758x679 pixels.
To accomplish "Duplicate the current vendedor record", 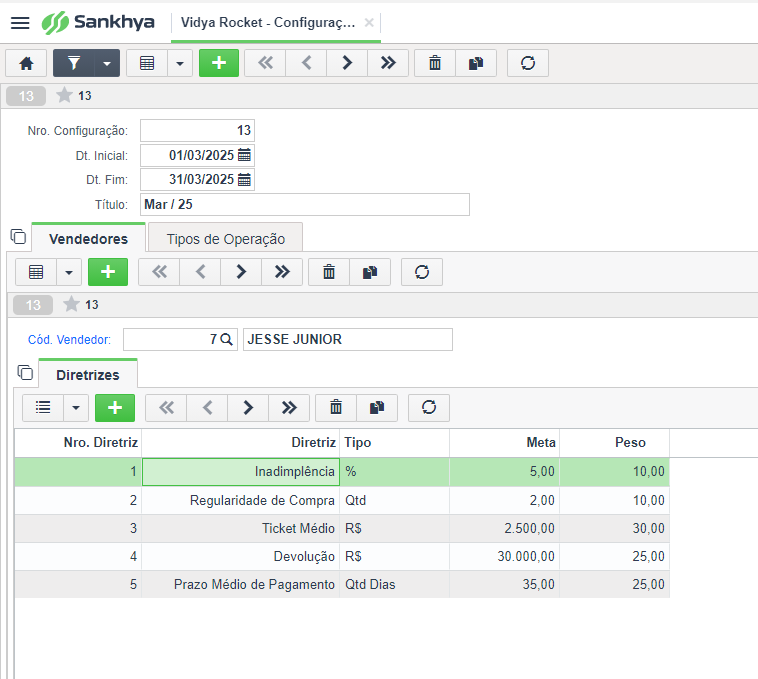I will [x=370, y=272].
